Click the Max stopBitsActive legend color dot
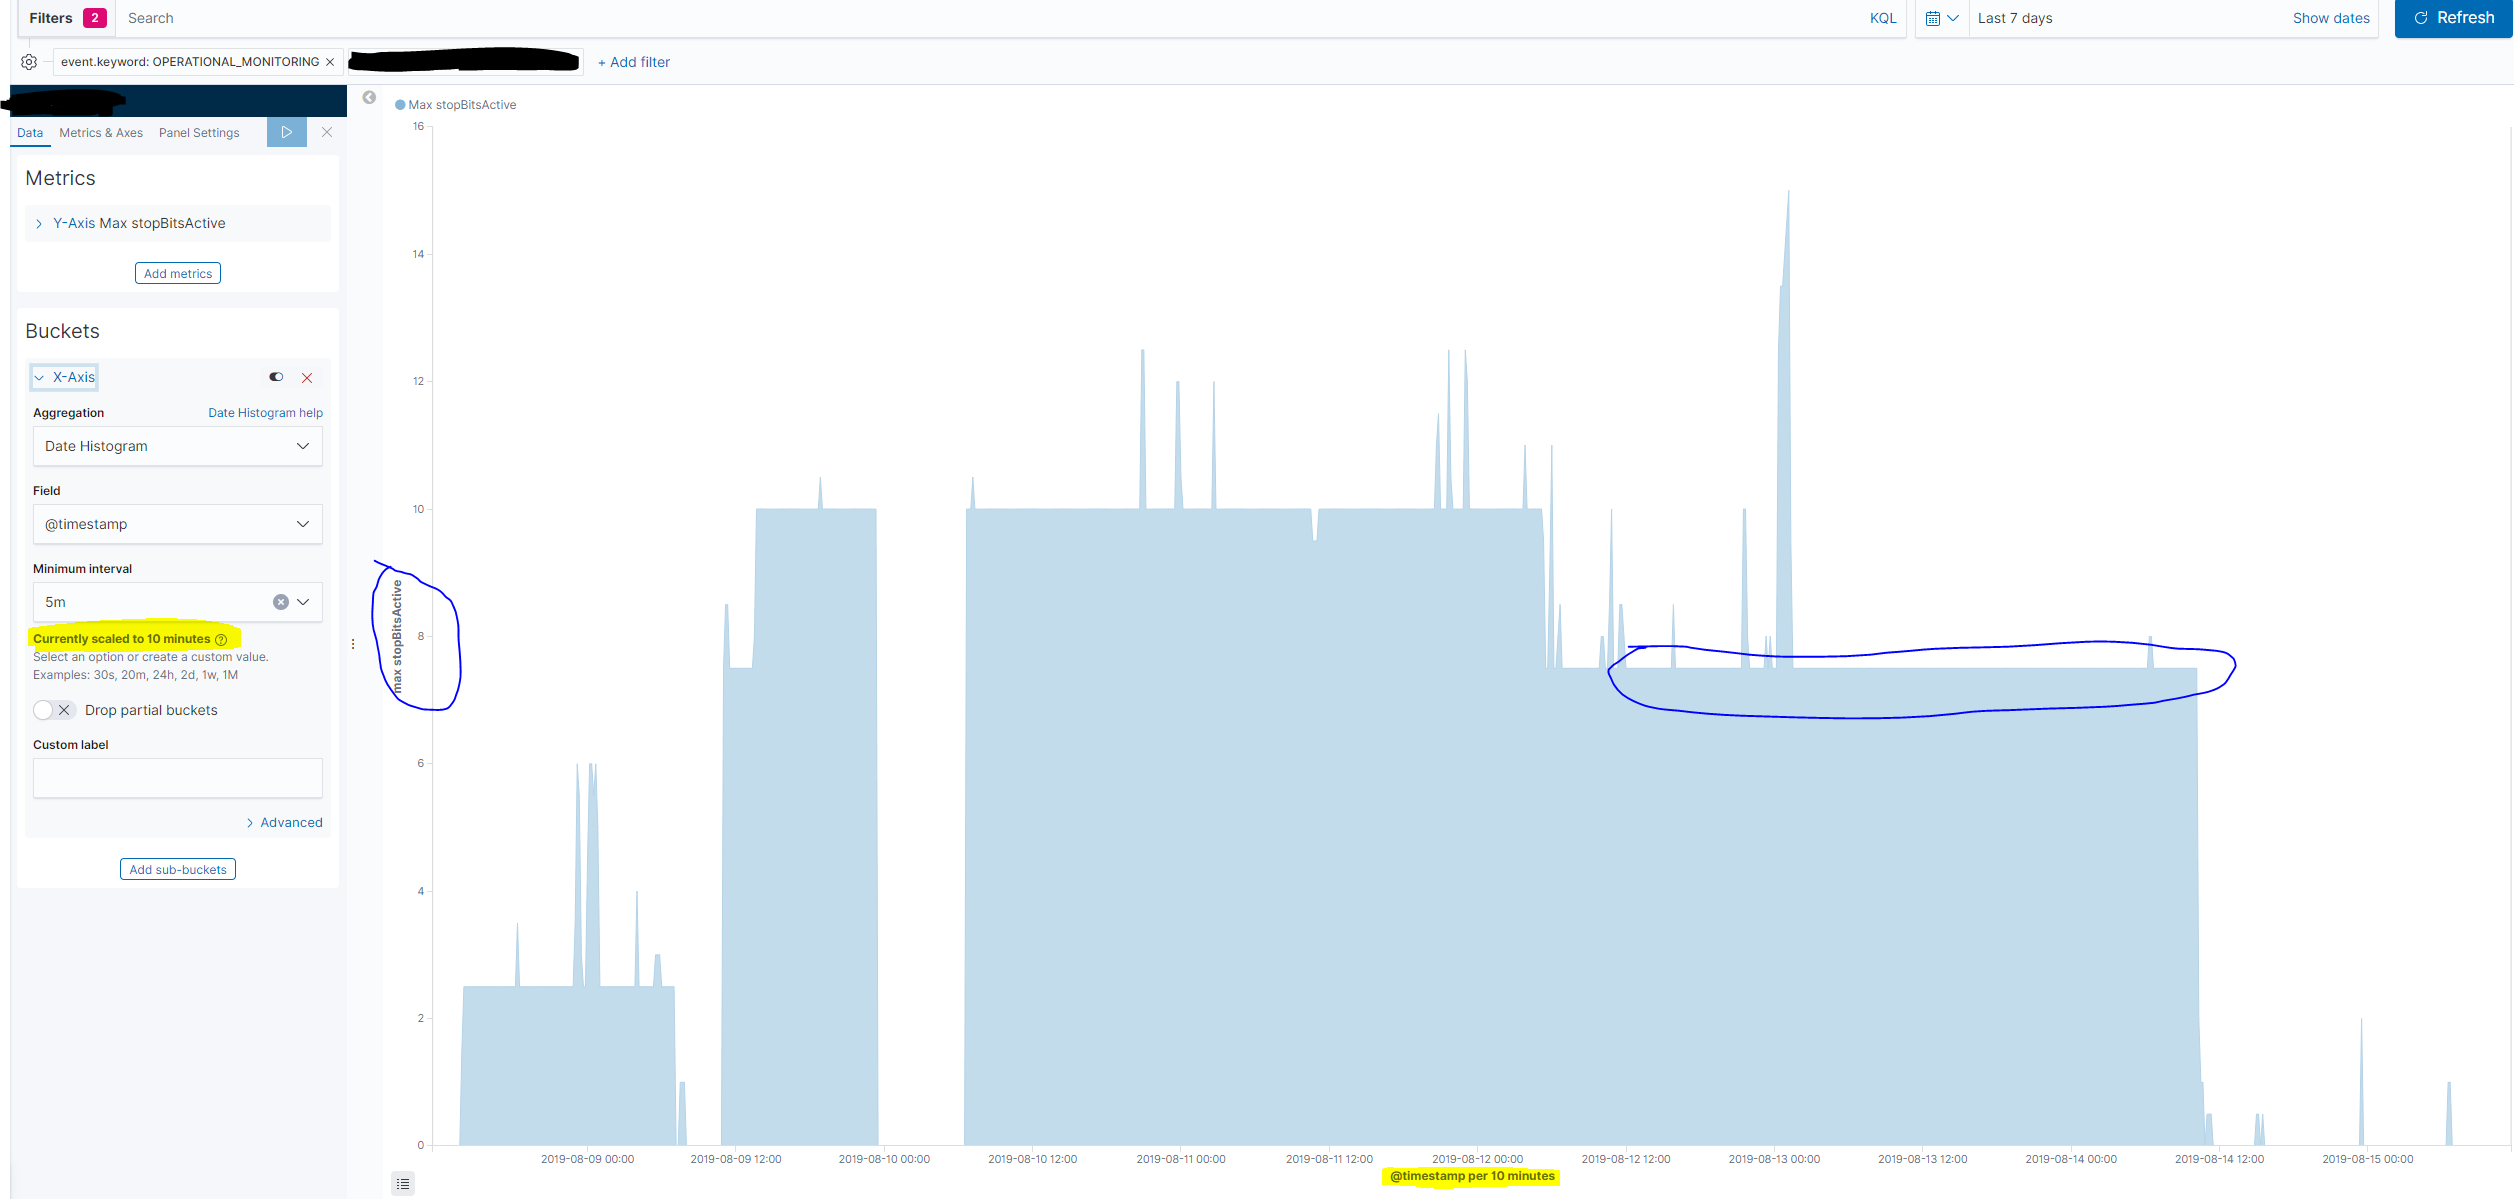 pos(400,105)
